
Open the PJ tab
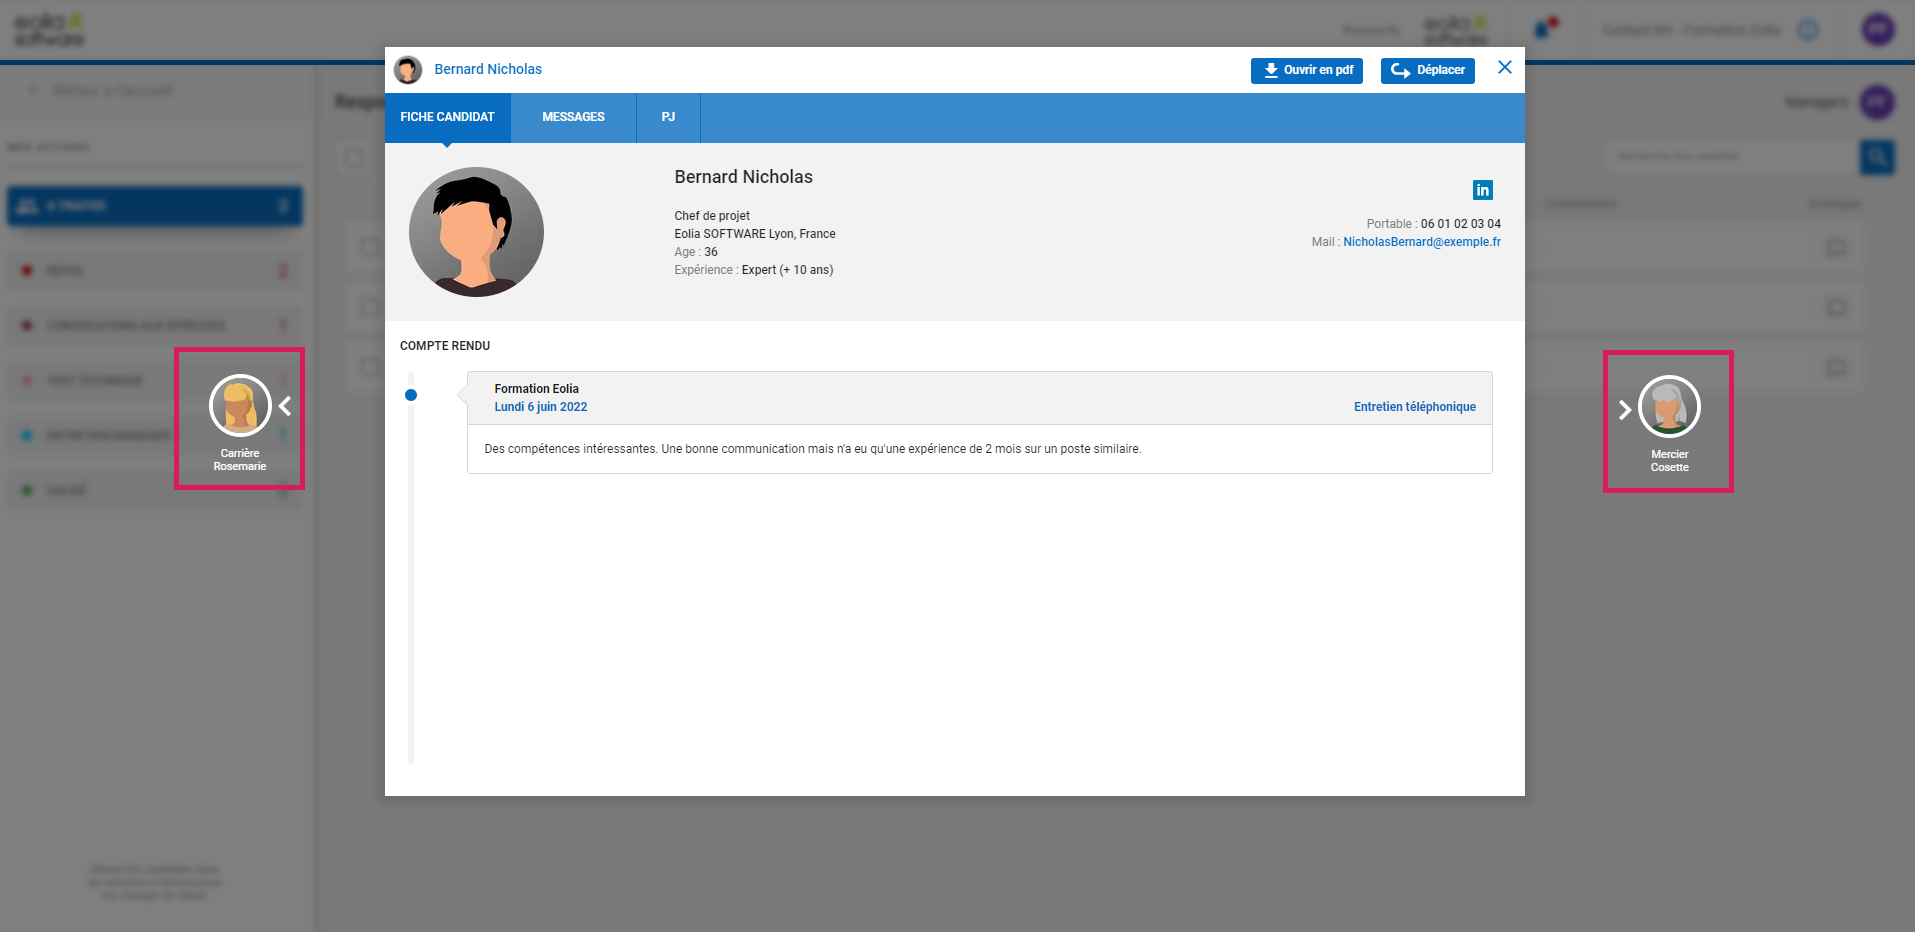coord(668,117)
